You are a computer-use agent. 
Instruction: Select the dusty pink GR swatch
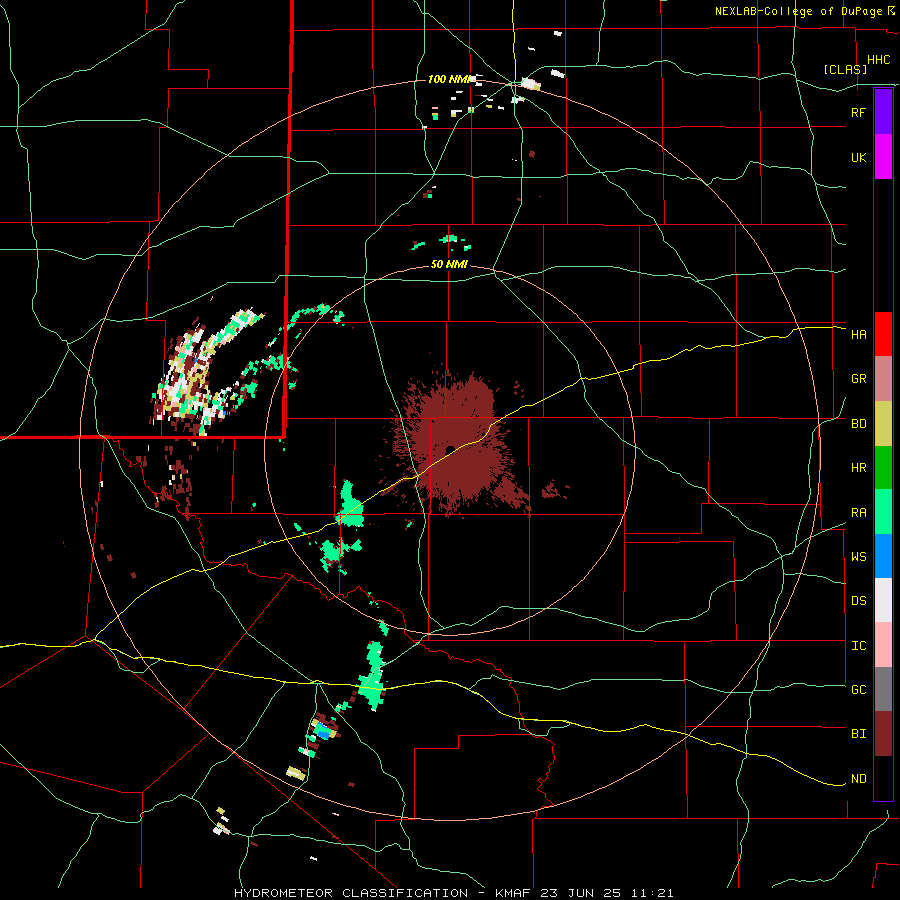[x=883, y=379]
